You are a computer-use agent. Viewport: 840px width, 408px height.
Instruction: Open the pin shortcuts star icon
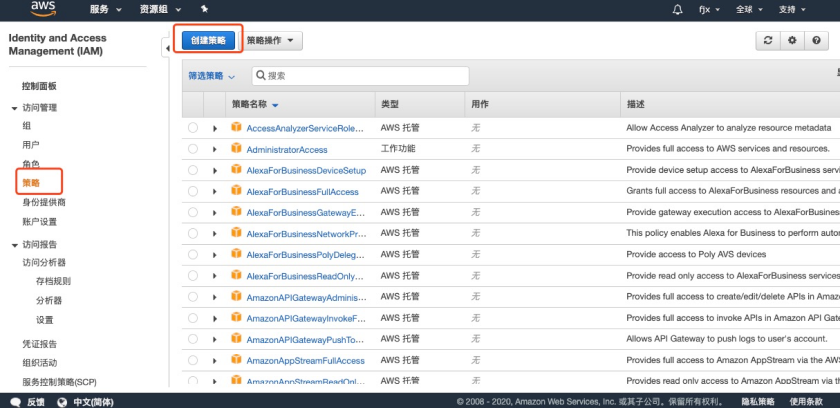click(x=204, y=10)
